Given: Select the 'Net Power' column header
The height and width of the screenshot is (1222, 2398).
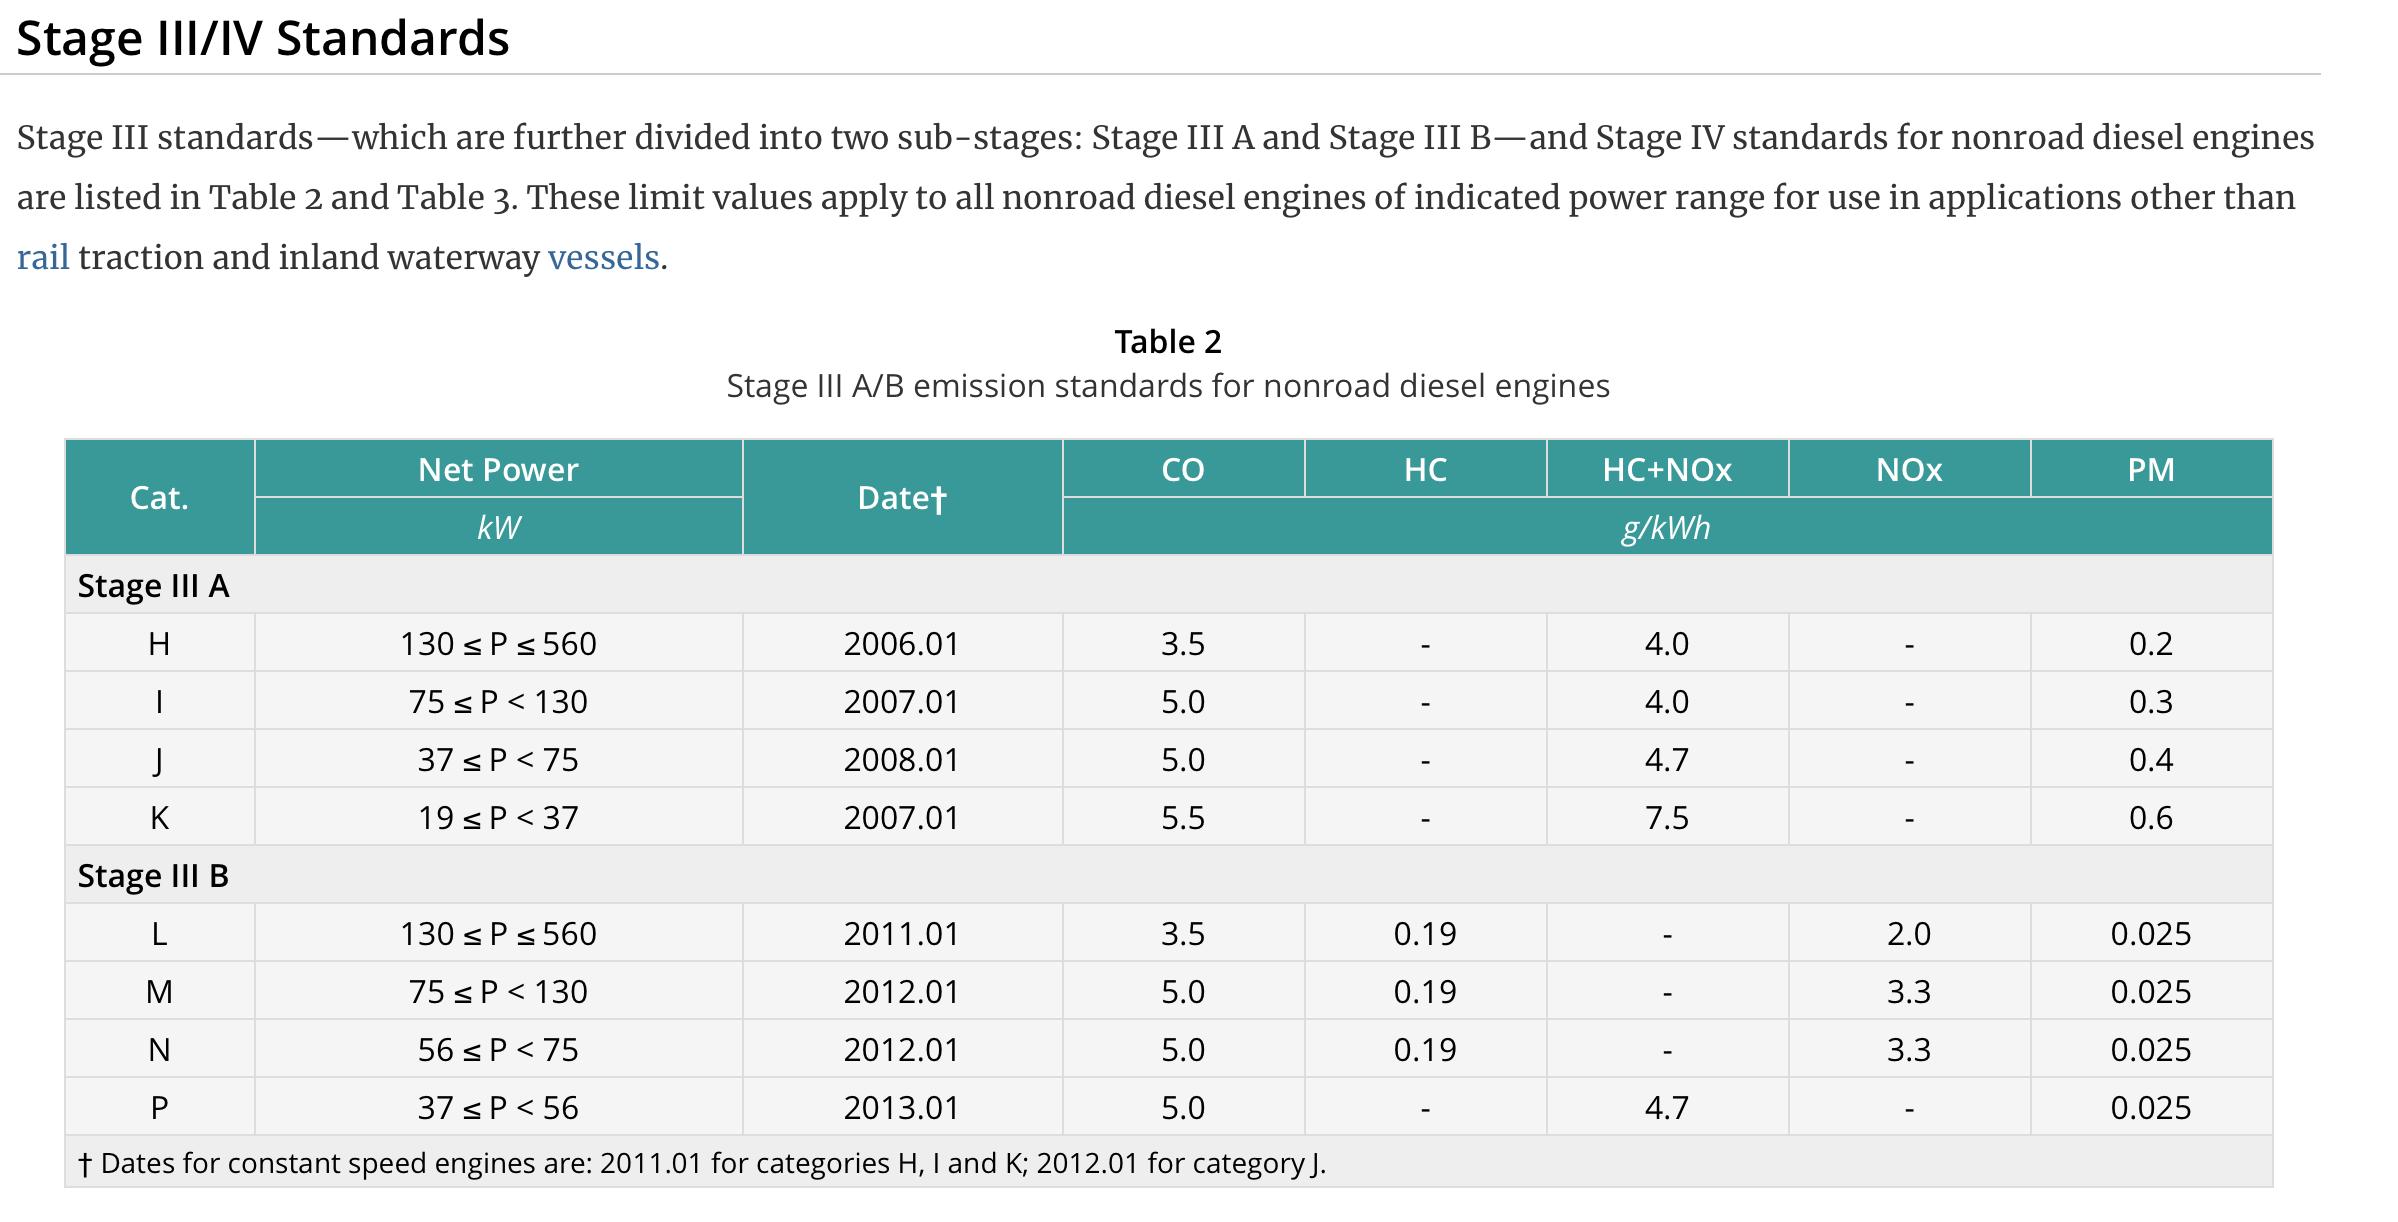Looking at the screenshot, I should [498, 469].
